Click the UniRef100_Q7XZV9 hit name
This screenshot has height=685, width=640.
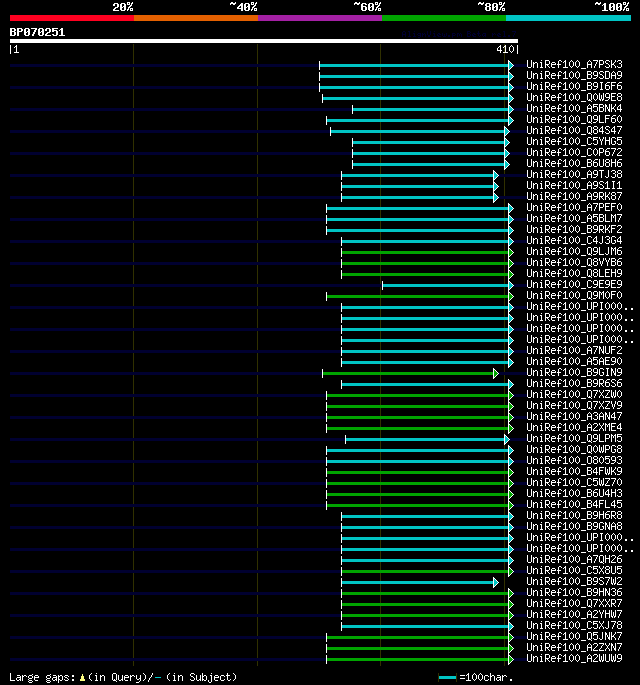pyautogui.click(x=574, y=406)
